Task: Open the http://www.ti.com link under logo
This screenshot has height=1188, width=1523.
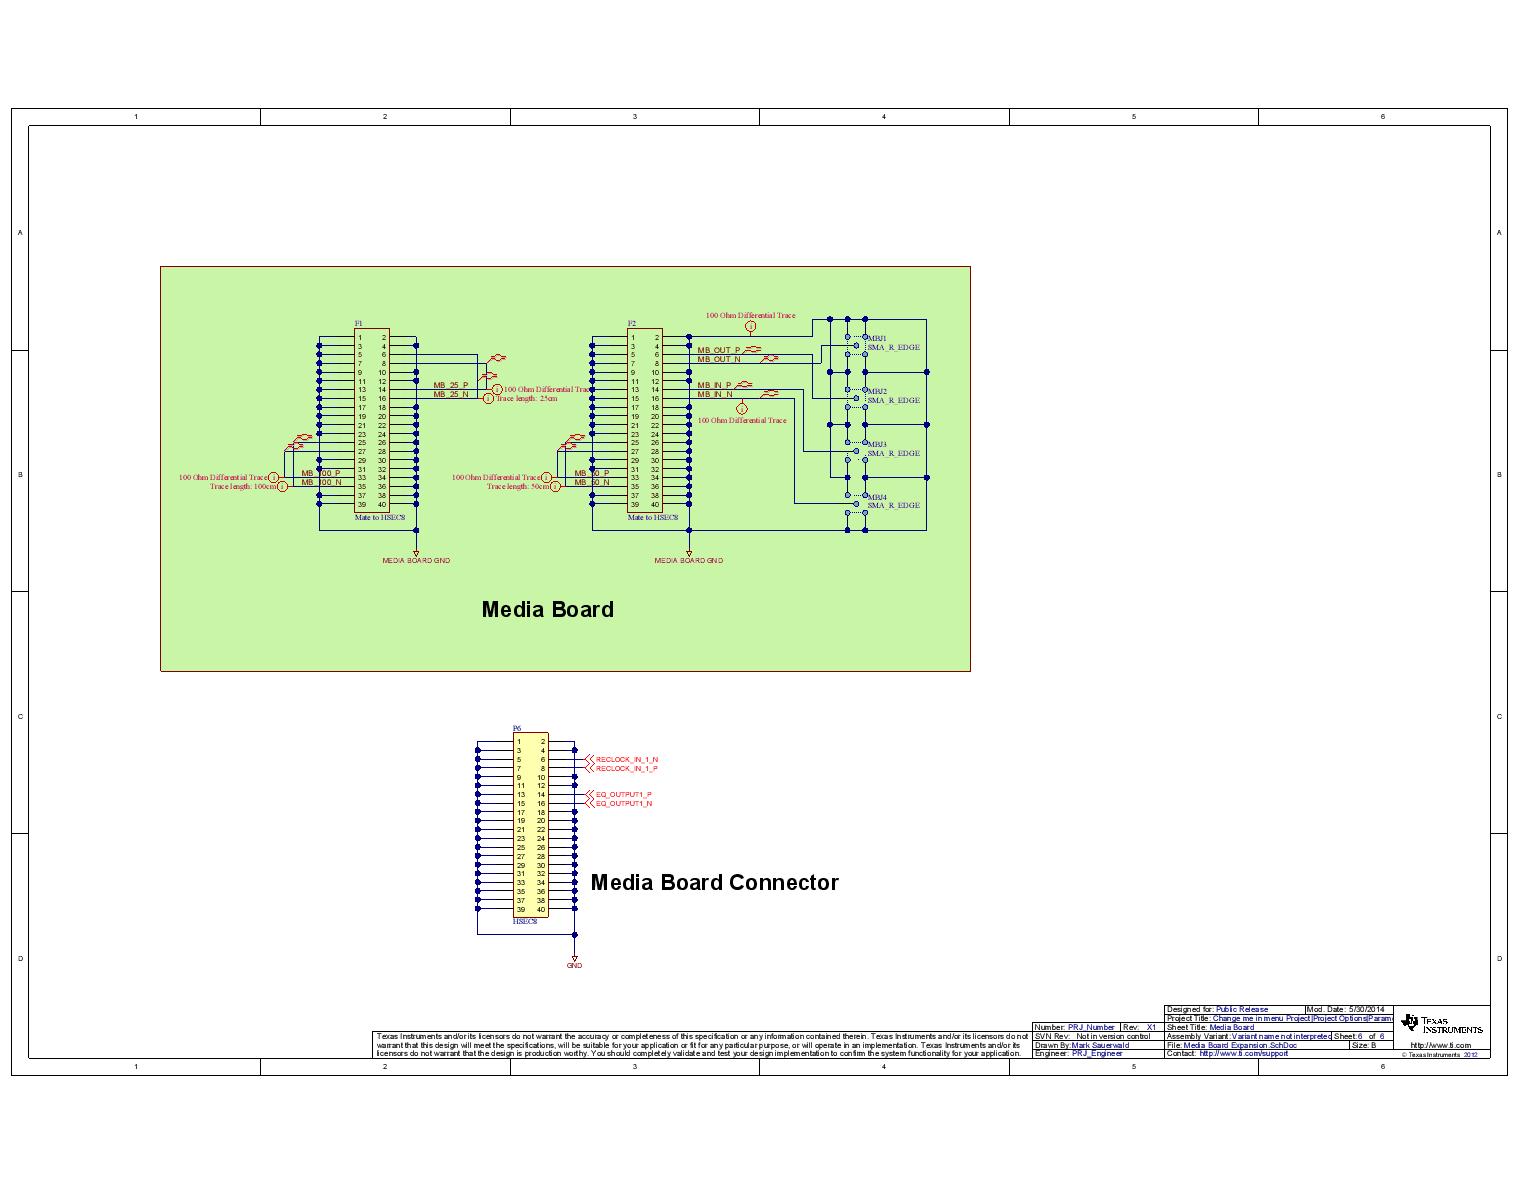Action: tap(1440, 1045)
